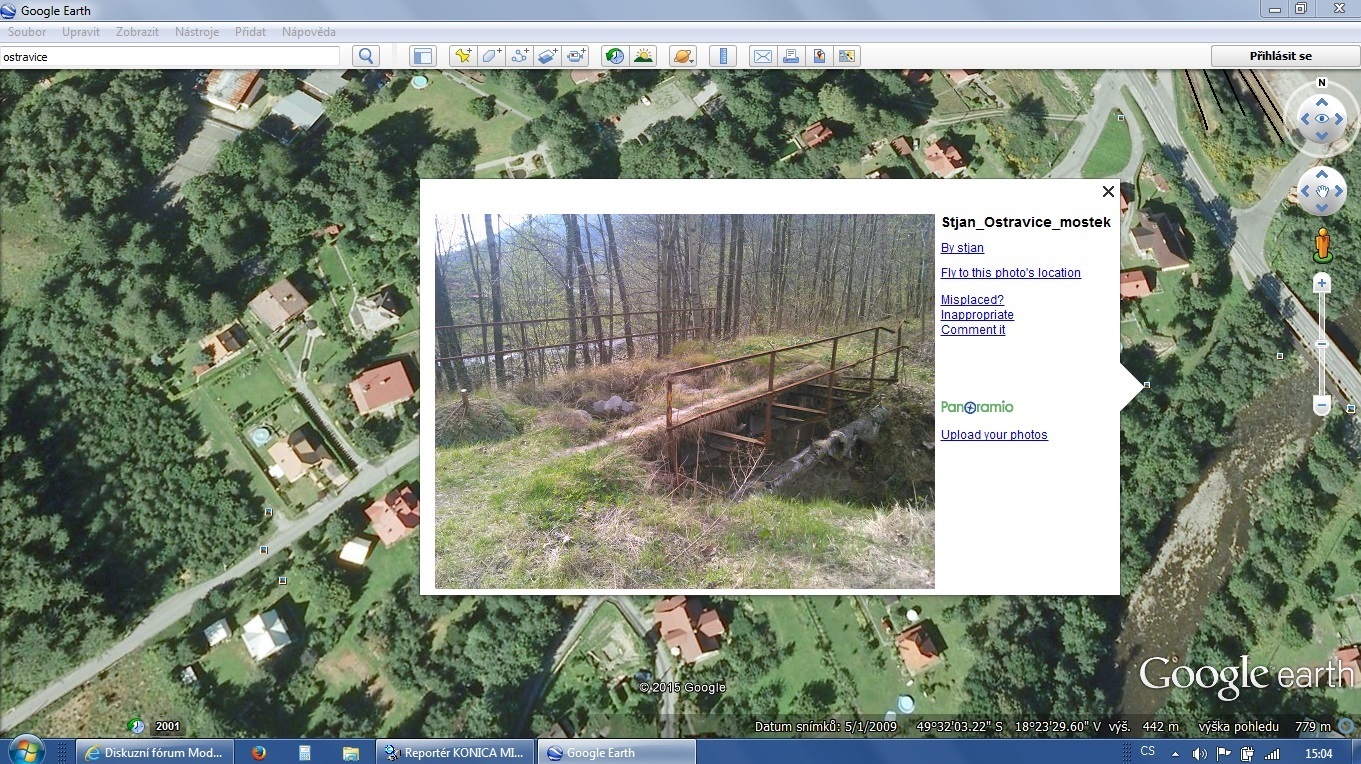Screen dimensions: 1361x764
Task: Click the taskbar clock showing 15:04
Action: coord(1319,753)
